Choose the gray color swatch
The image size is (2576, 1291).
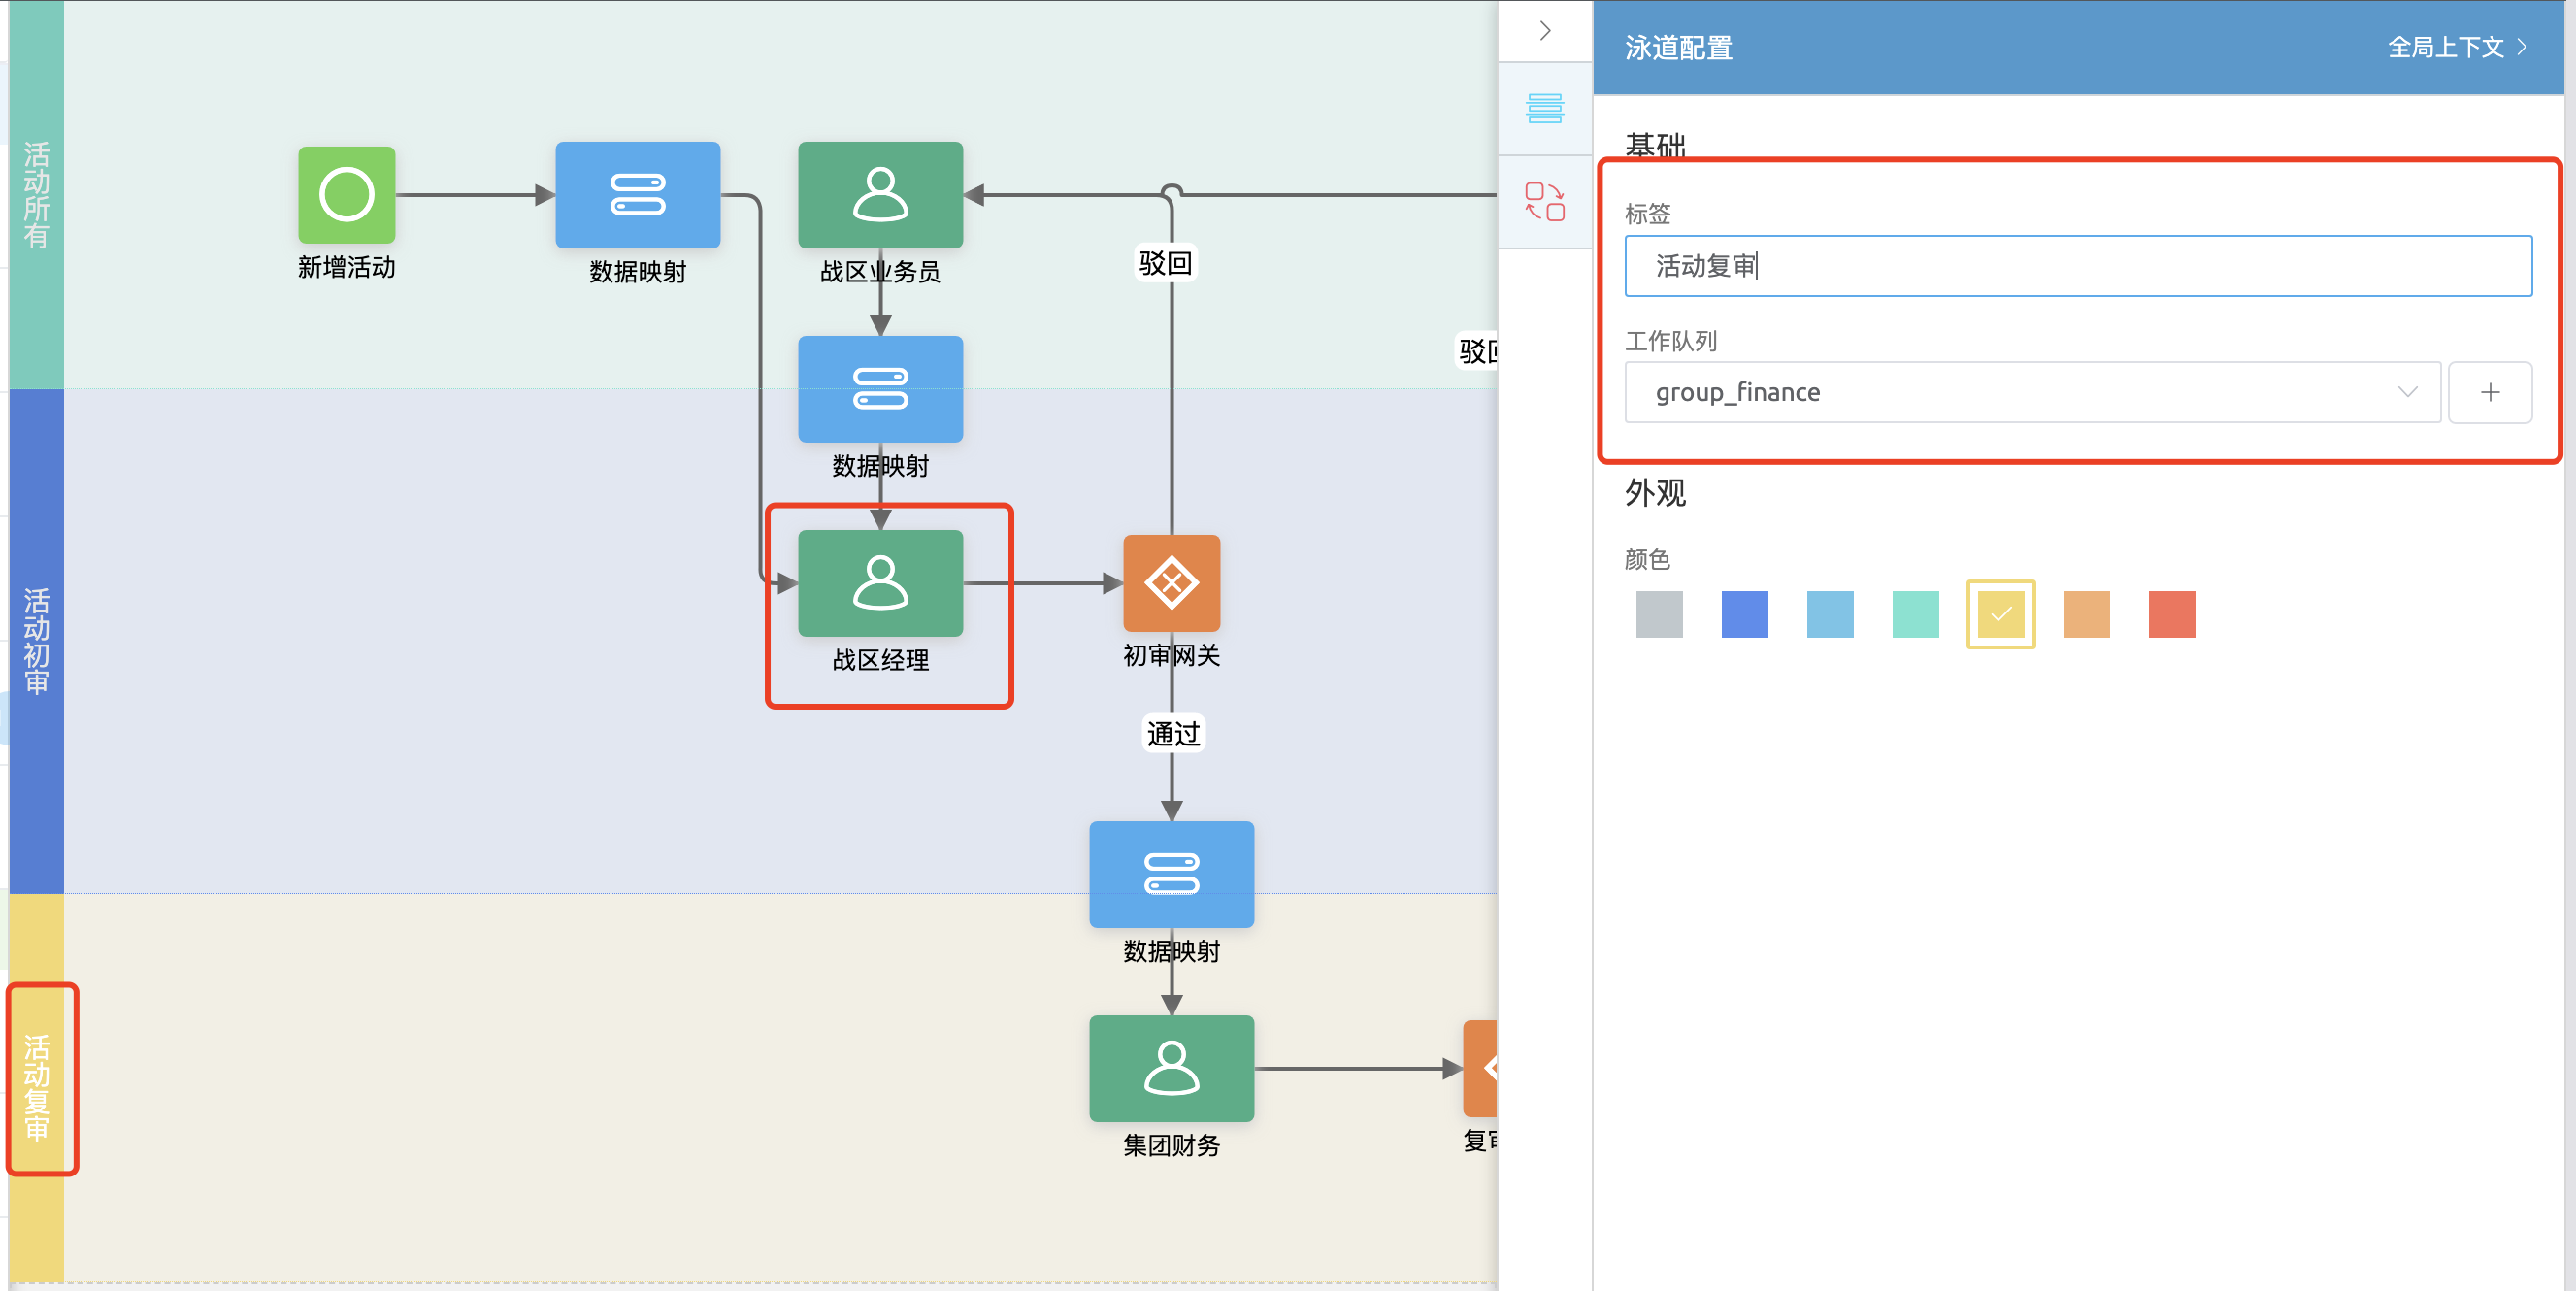point(1659,614)
